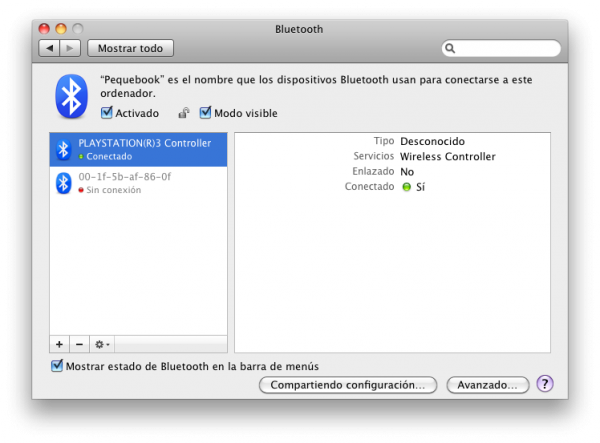The image size is (600, 443).
Task: Click the Bluetooth icon of device 00-1f-5b-af-86-0f
Action: click(64, 183)
